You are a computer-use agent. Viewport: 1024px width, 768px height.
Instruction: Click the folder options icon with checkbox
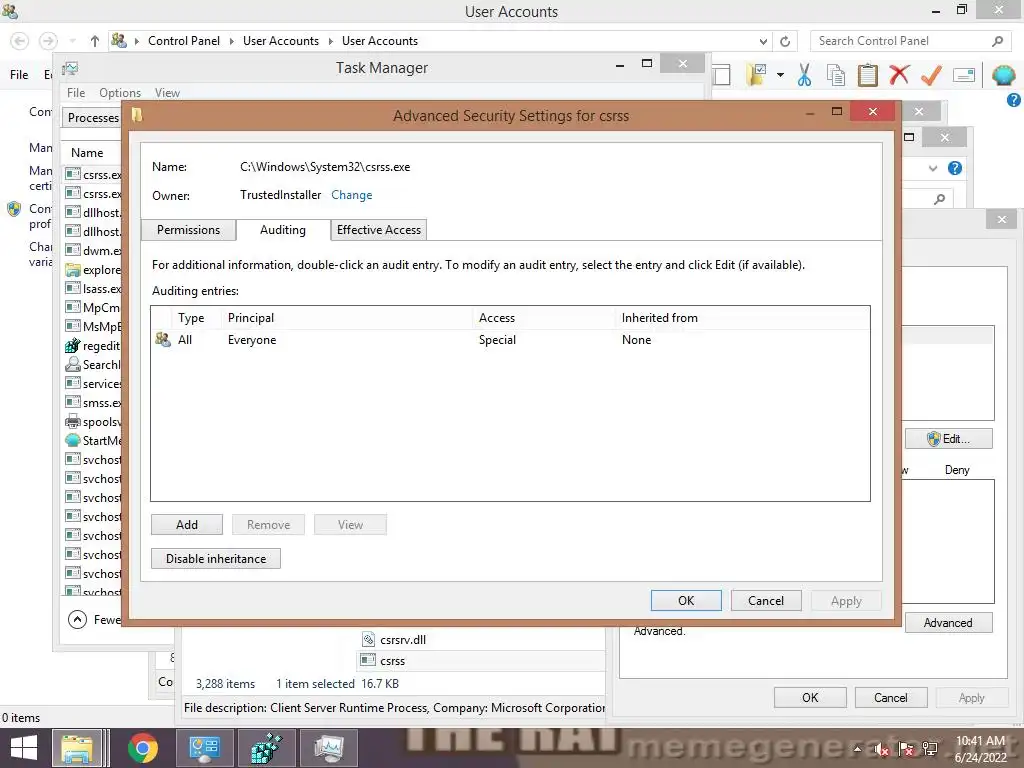(757, 75)
